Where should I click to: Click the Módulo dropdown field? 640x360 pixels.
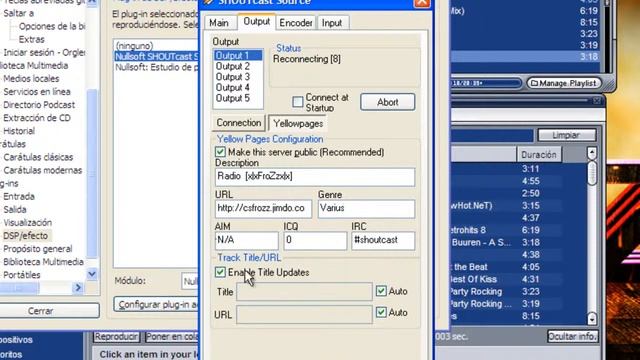pos(190,281)
